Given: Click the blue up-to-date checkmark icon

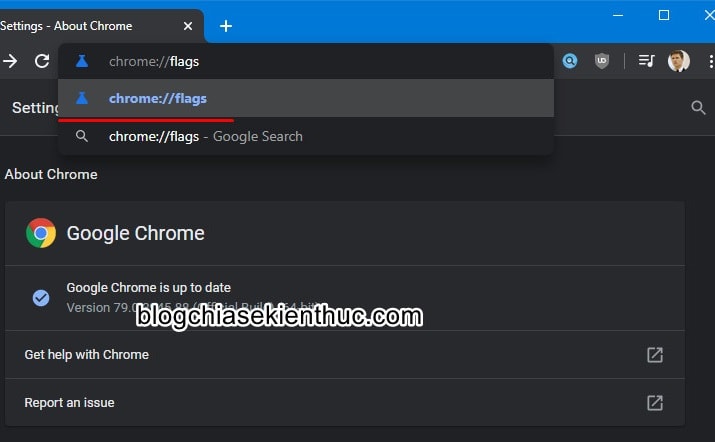Looking at the screenshot, I should tap(41, 298).
